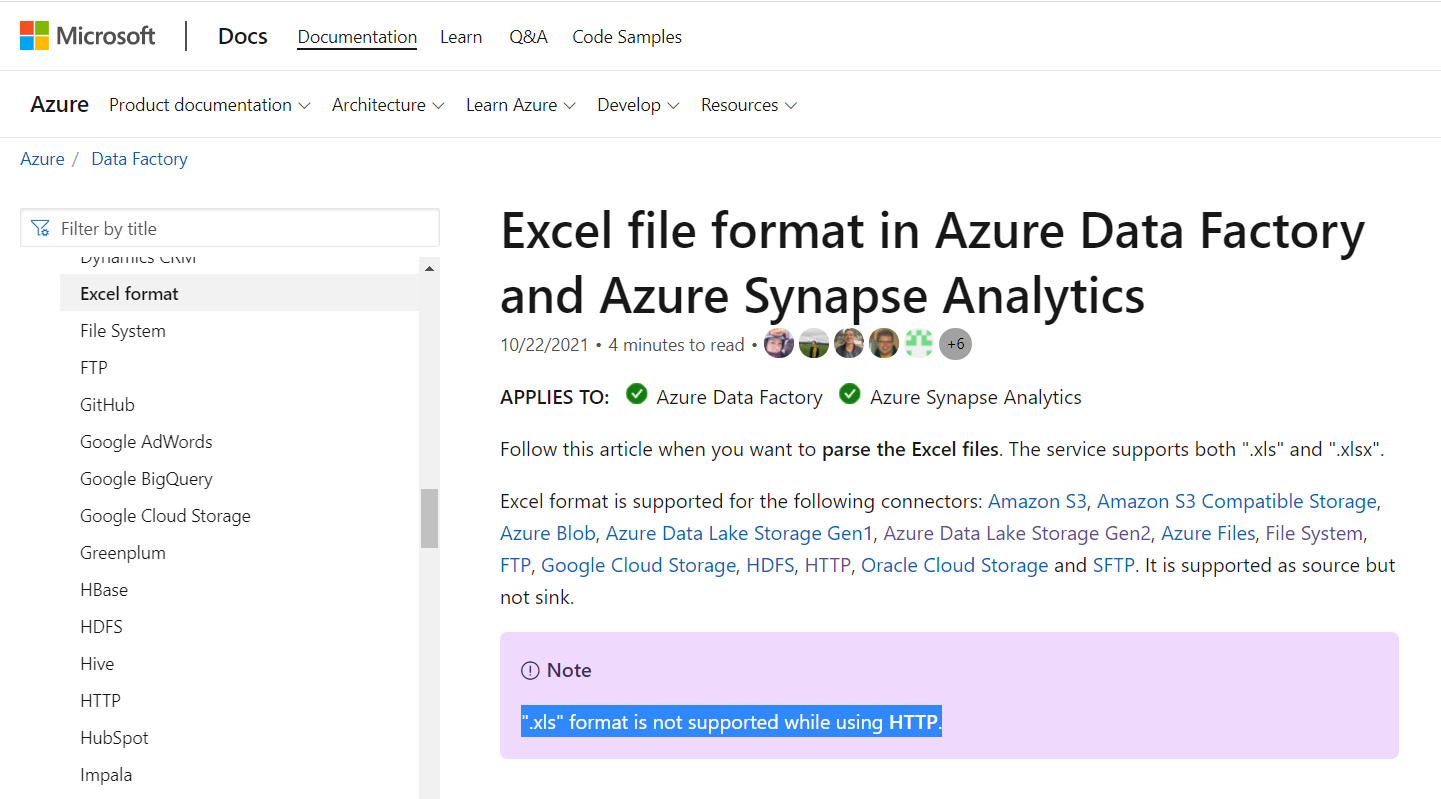The image size is (1441, 799).
Task: Open the Develop dropdown
Action: [638, 105]
